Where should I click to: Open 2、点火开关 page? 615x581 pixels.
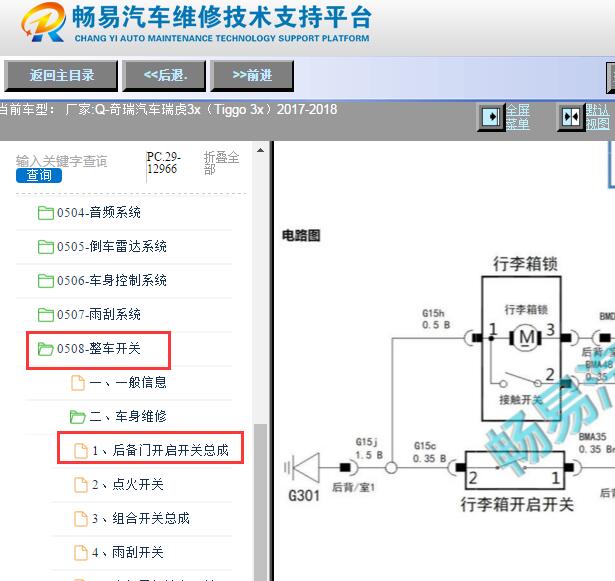coord(128,484)
